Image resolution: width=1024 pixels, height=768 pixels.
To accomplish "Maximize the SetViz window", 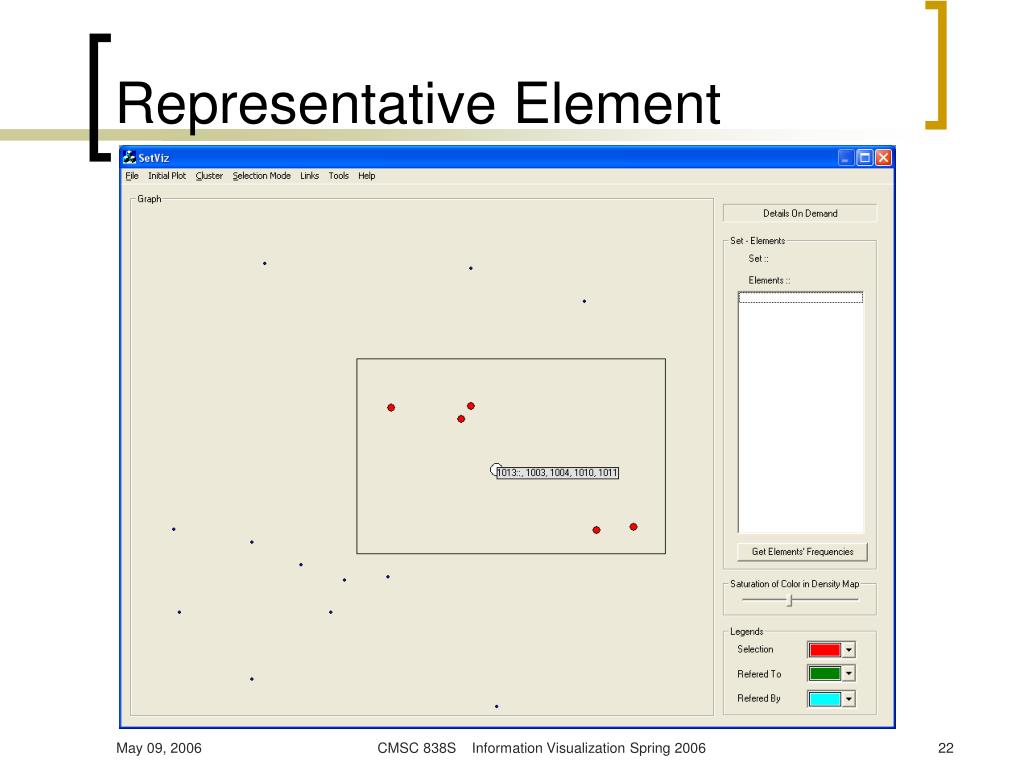I will pyautogui.click(x=865, y=157).
